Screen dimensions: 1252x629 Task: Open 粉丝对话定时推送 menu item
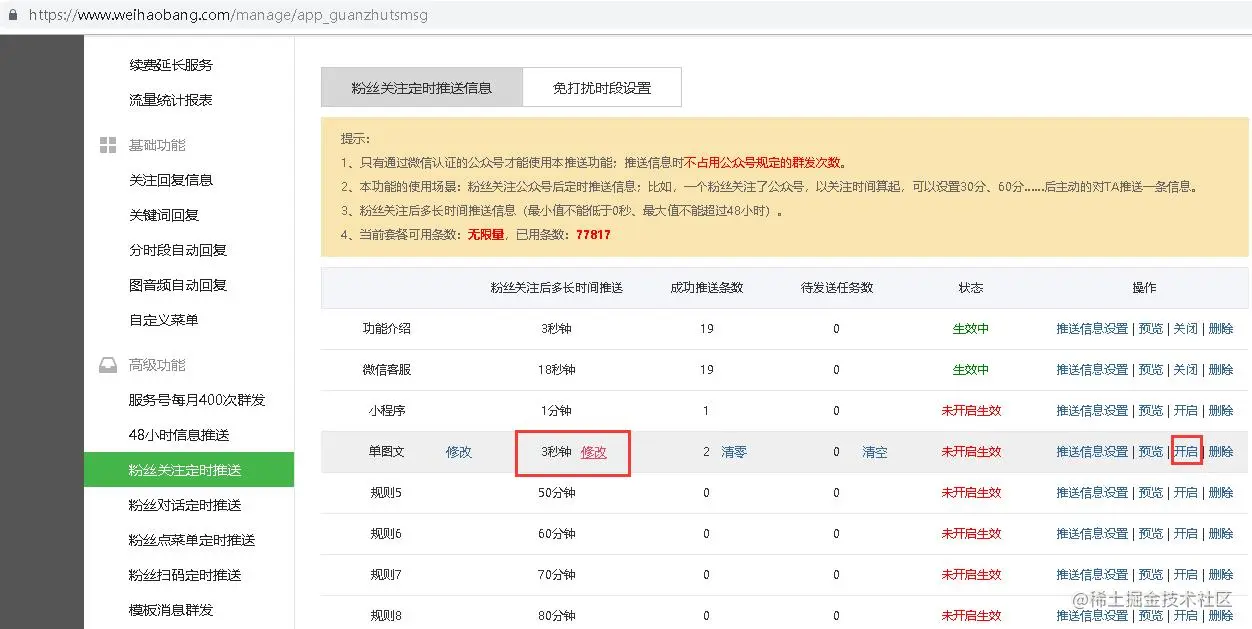click(x=185, y=505)
